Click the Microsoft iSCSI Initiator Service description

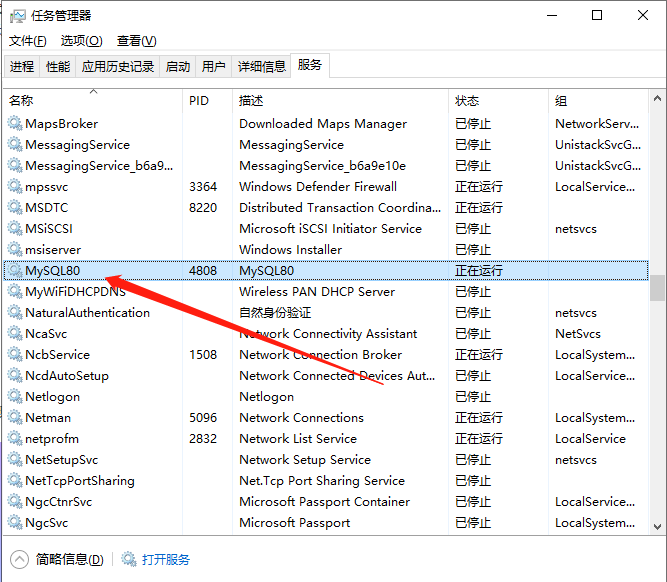[x=331, y=228]
